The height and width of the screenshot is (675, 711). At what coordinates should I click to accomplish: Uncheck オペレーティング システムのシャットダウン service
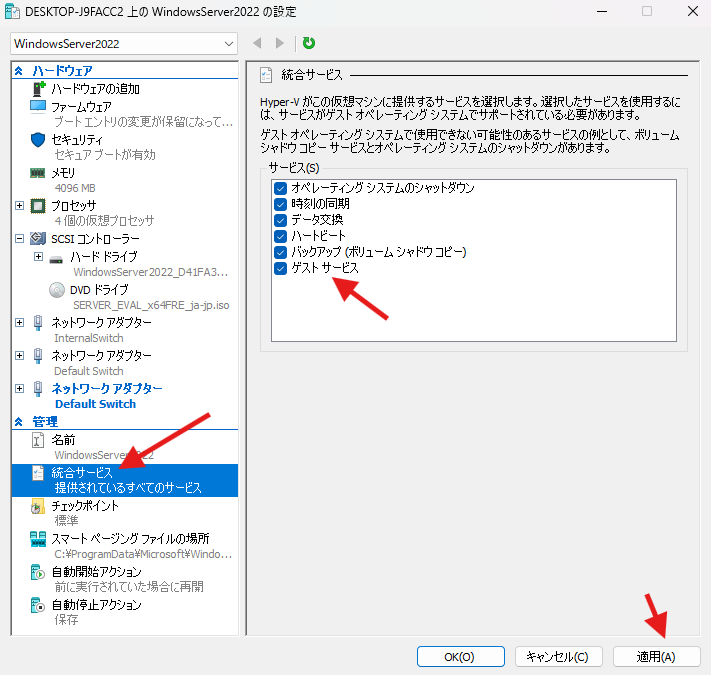pyautogui.click(x=281, y=188)
